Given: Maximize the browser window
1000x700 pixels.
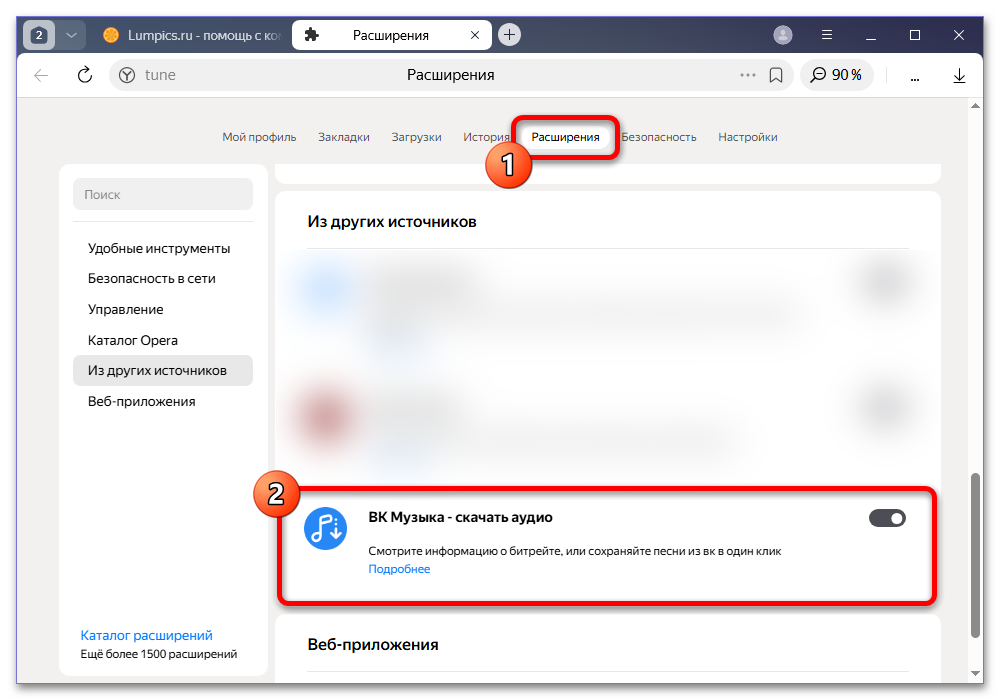Looking at the screenshot, I should point(915,35).
